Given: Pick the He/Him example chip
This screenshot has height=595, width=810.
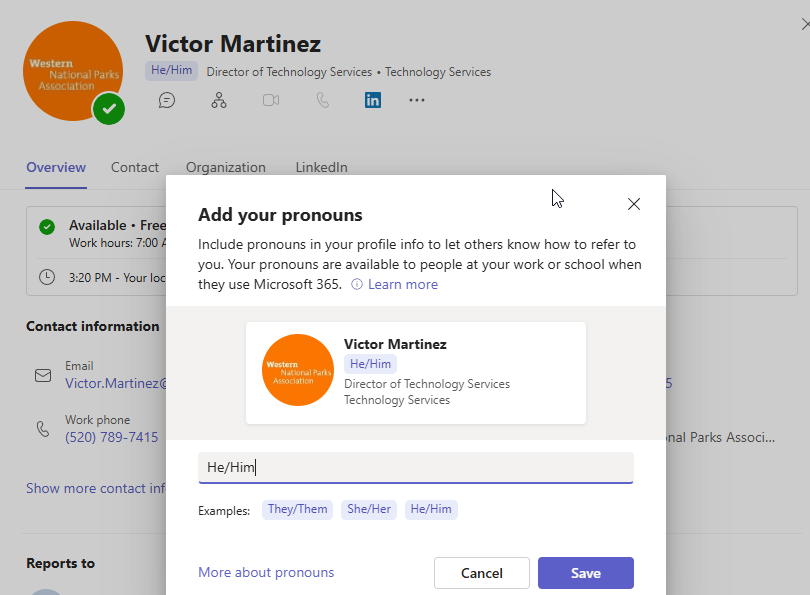Looking at the screenshot, I should 431,509.
